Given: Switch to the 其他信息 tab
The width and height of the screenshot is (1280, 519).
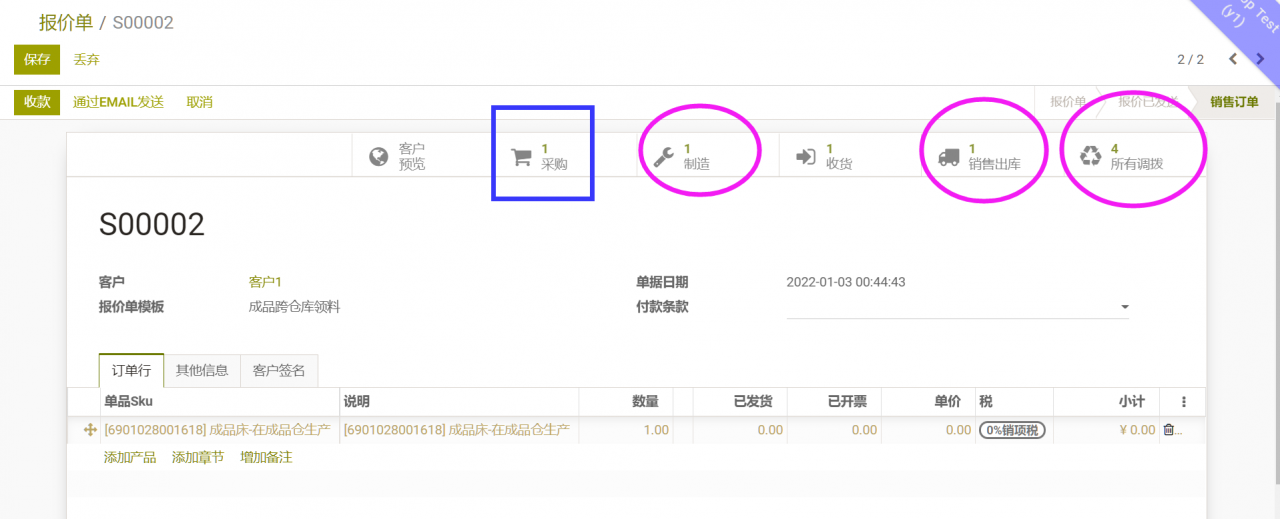Looking at the screenshot, I should pyautogui.click(x=202, y=370).
